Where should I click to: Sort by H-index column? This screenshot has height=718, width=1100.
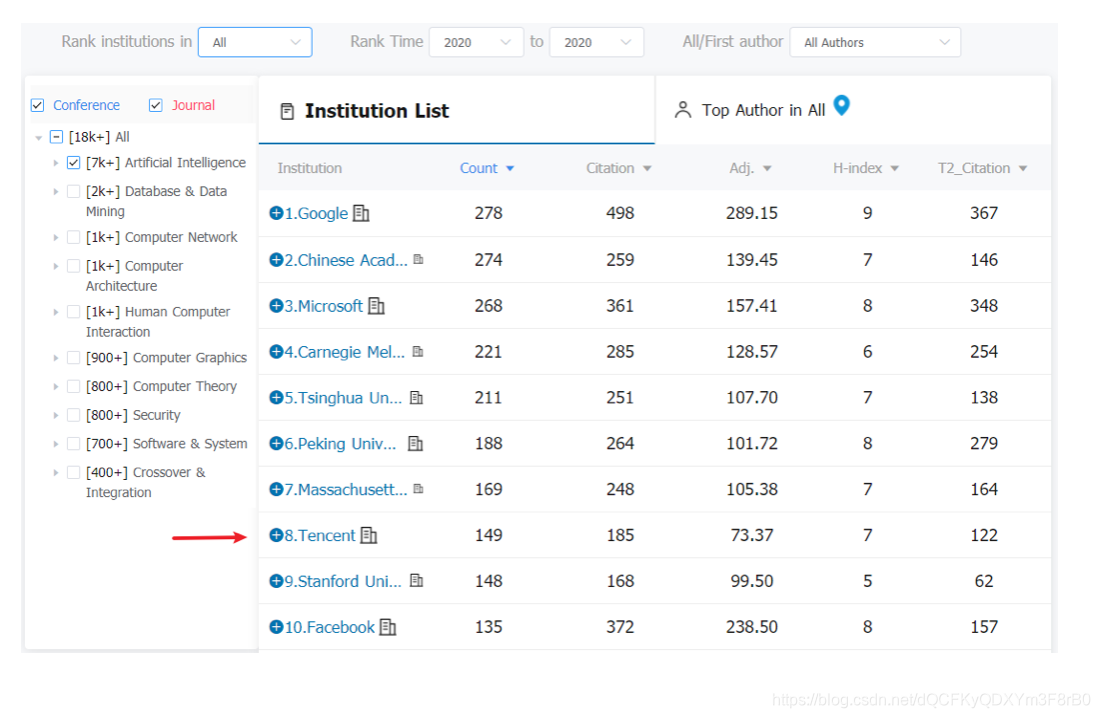pyautogui.click(x=866, y=168)
